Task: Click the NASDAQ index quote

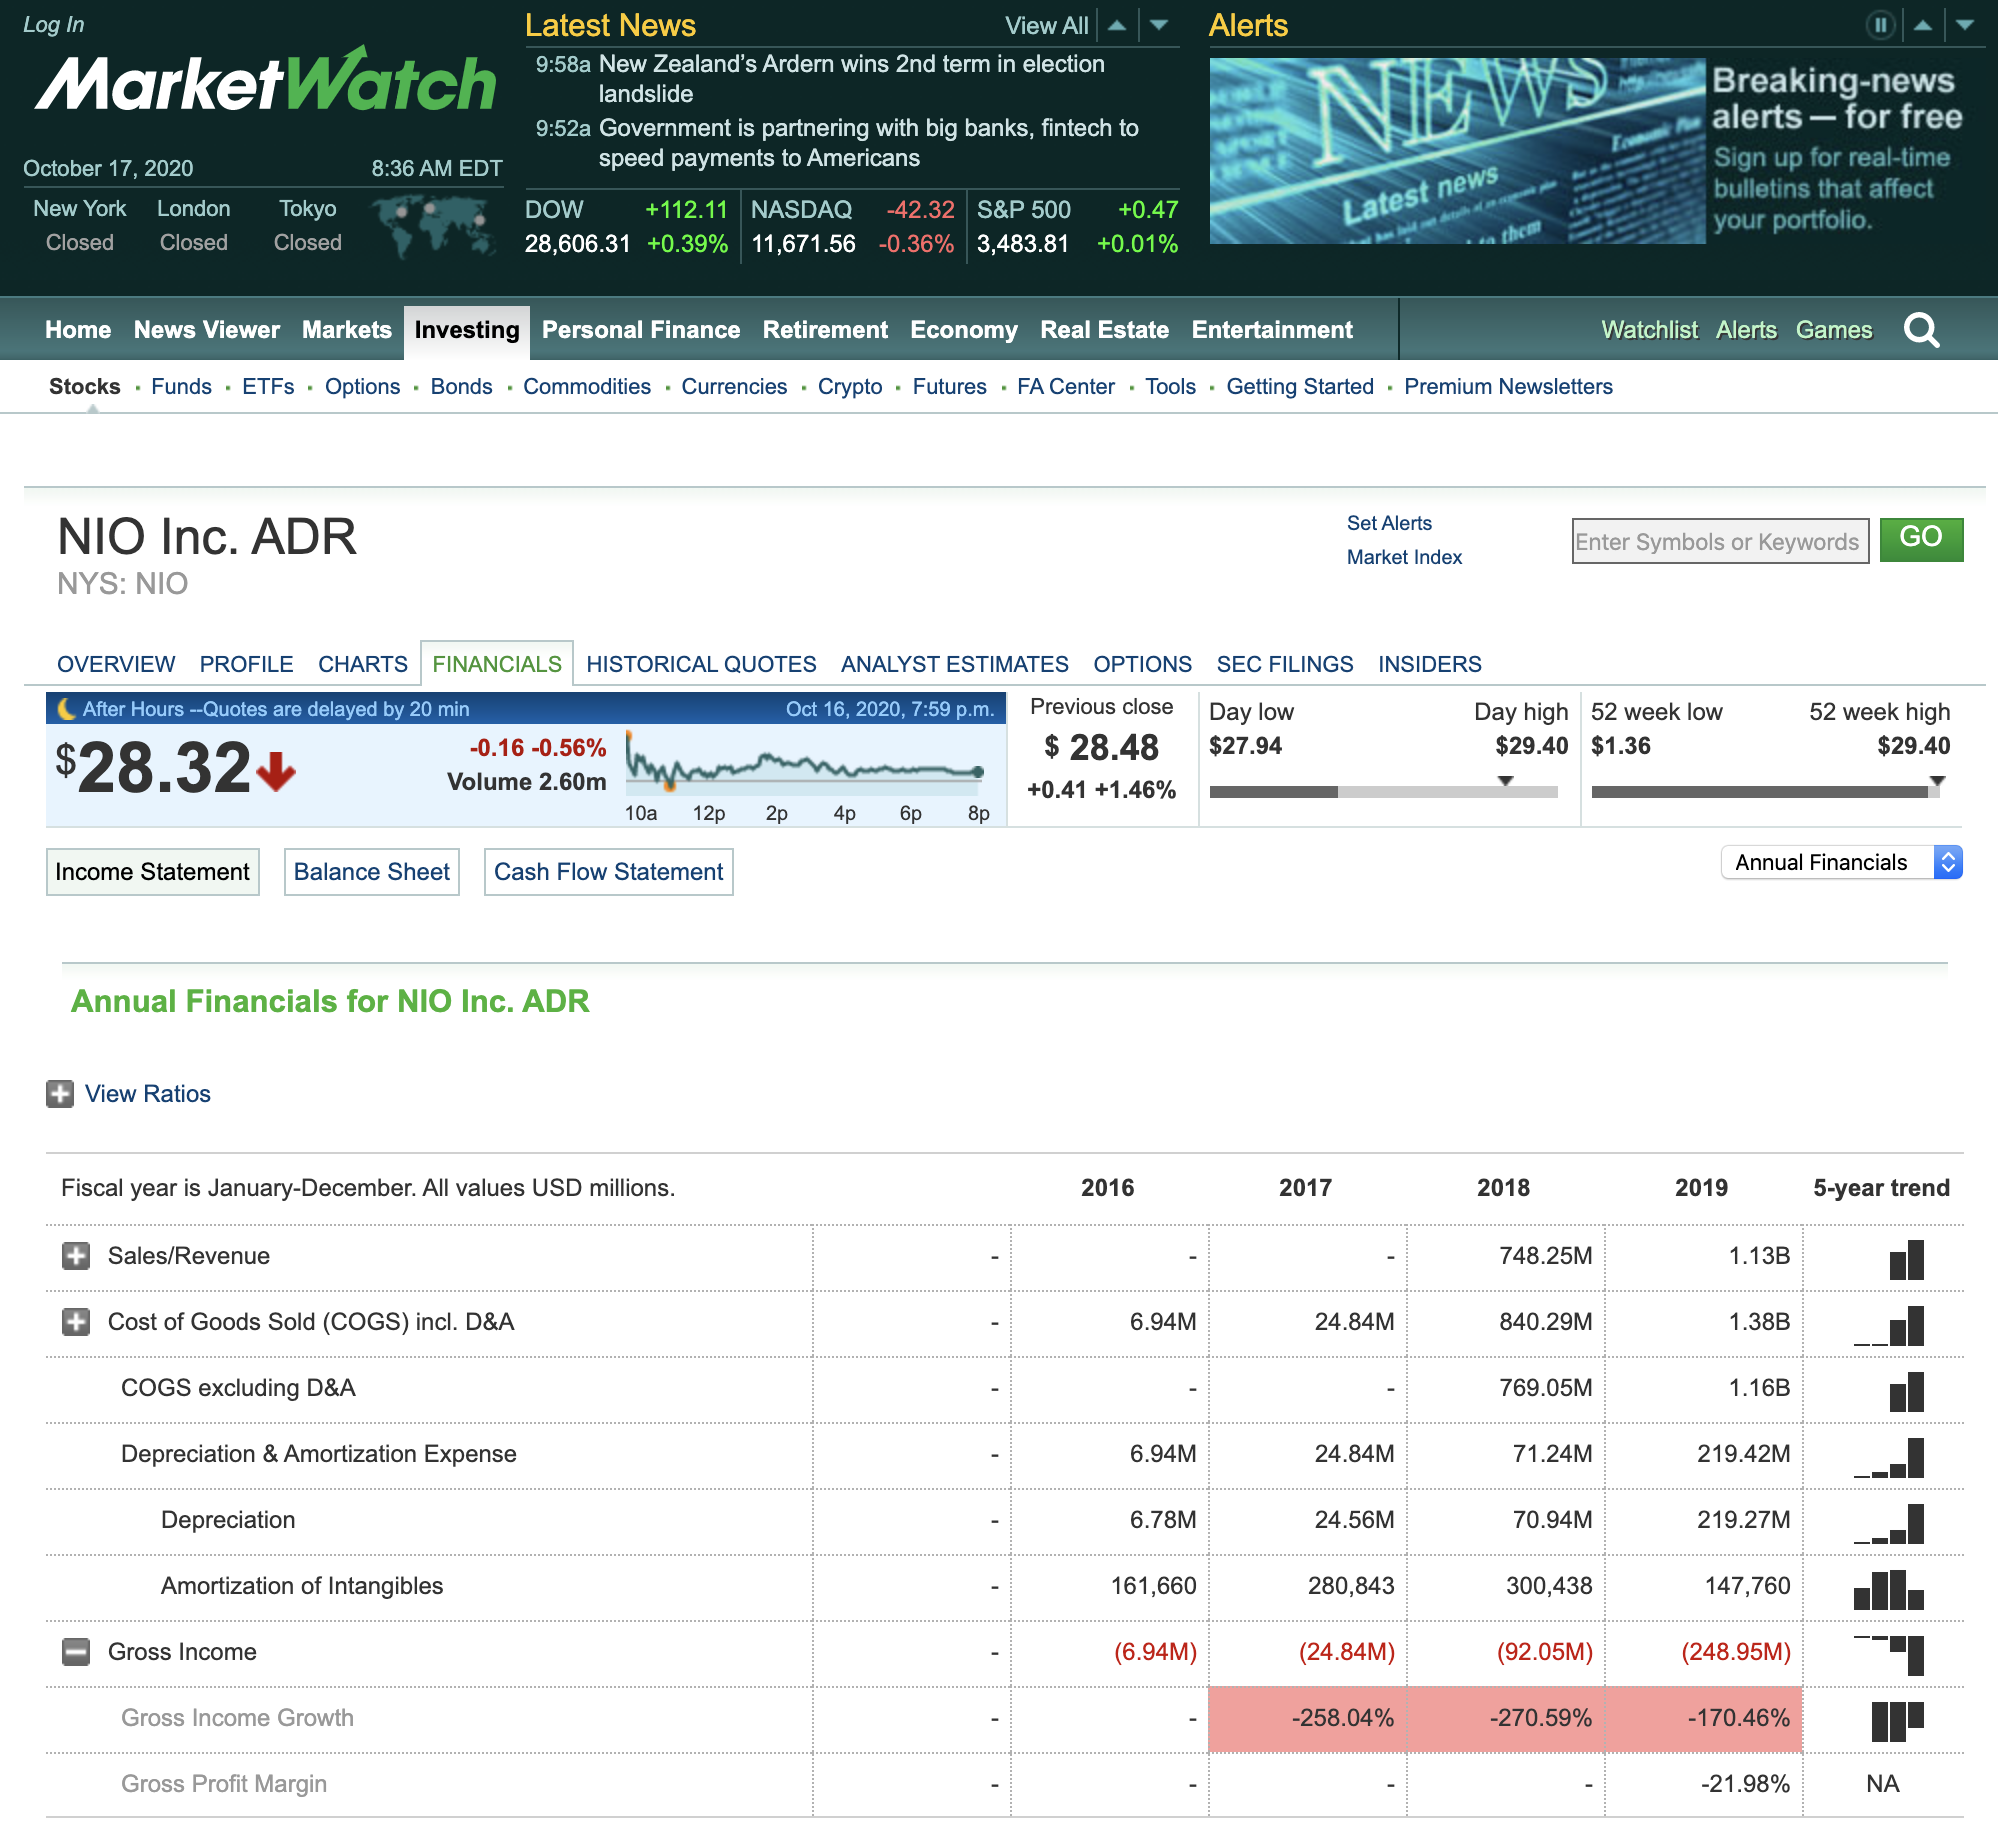Action: (x=853, y=227)
